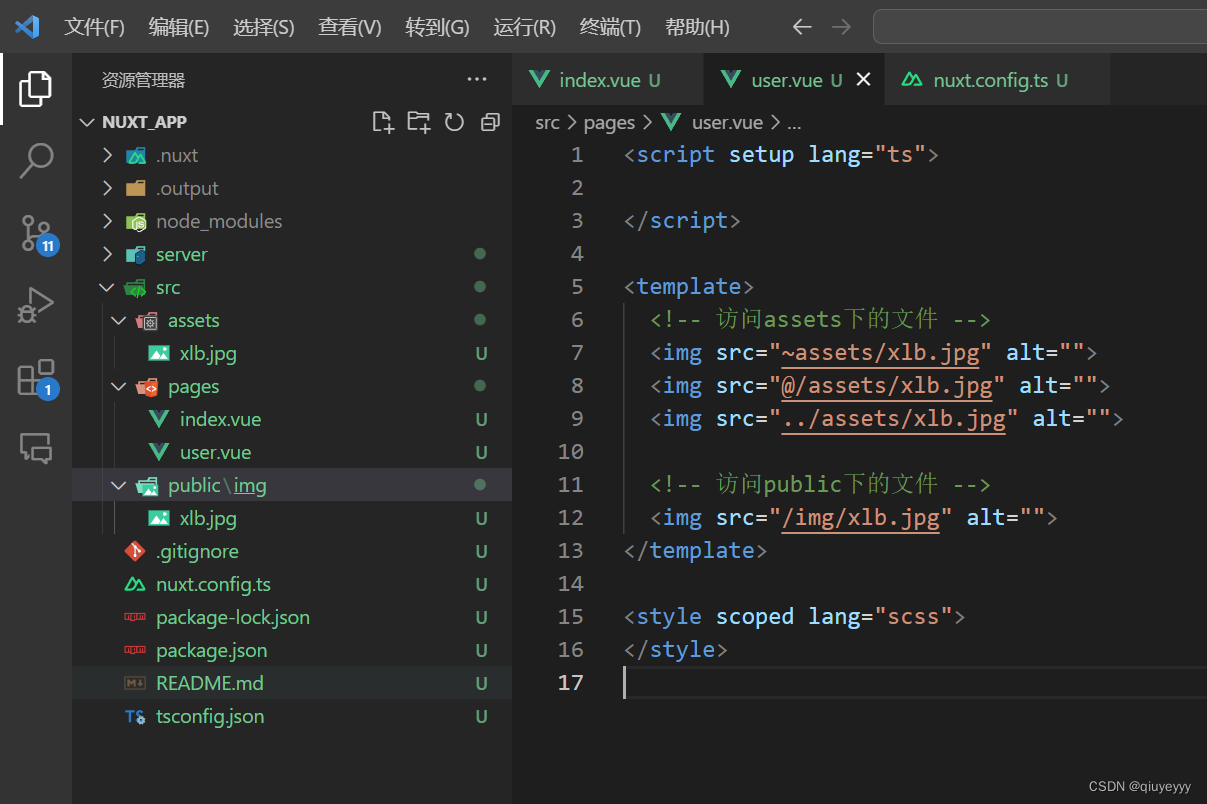Expand the node_modules folder

pos(108,221)
